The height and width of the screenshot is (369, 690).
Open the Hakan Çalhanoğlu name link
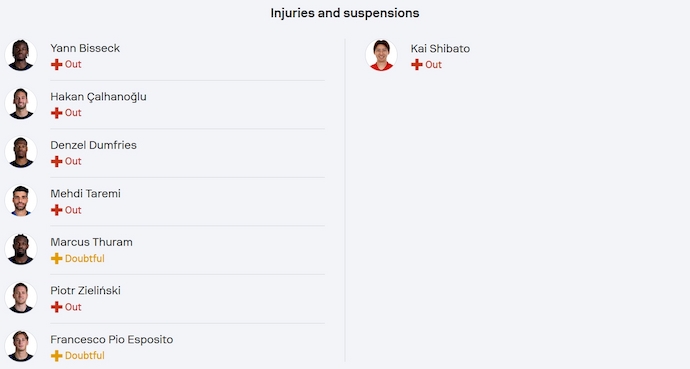pyautogui.click(x=98, y=97)
